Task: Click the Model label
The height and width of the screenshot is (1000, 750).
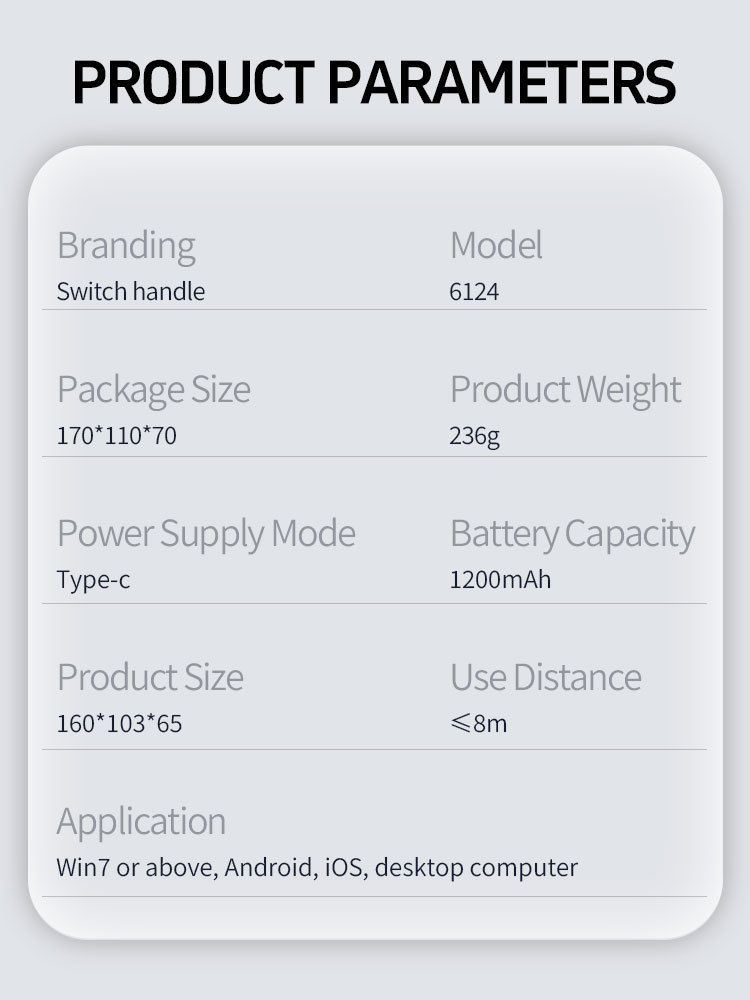Action: click(496, 245)
